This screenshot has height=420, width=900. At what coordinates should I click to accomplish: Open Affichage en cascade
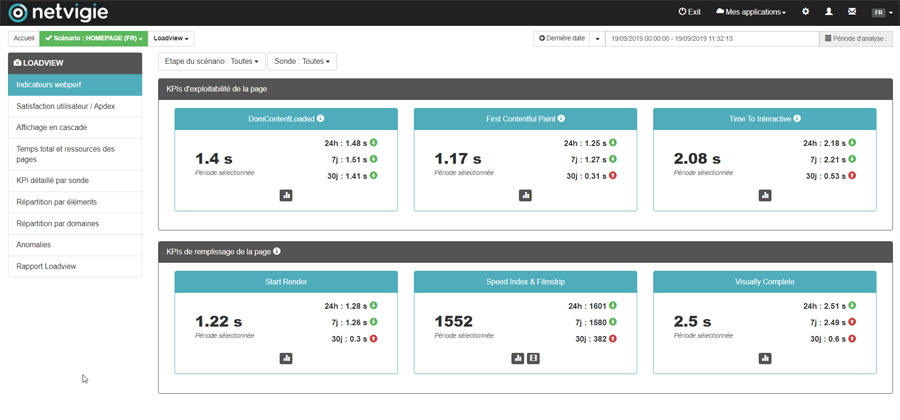(75, 127)
